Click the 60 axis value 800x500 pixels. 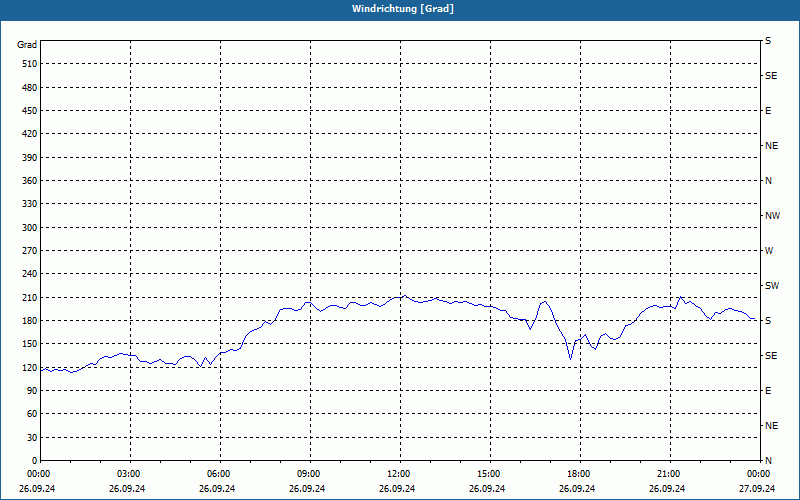(x=32, y=414)
